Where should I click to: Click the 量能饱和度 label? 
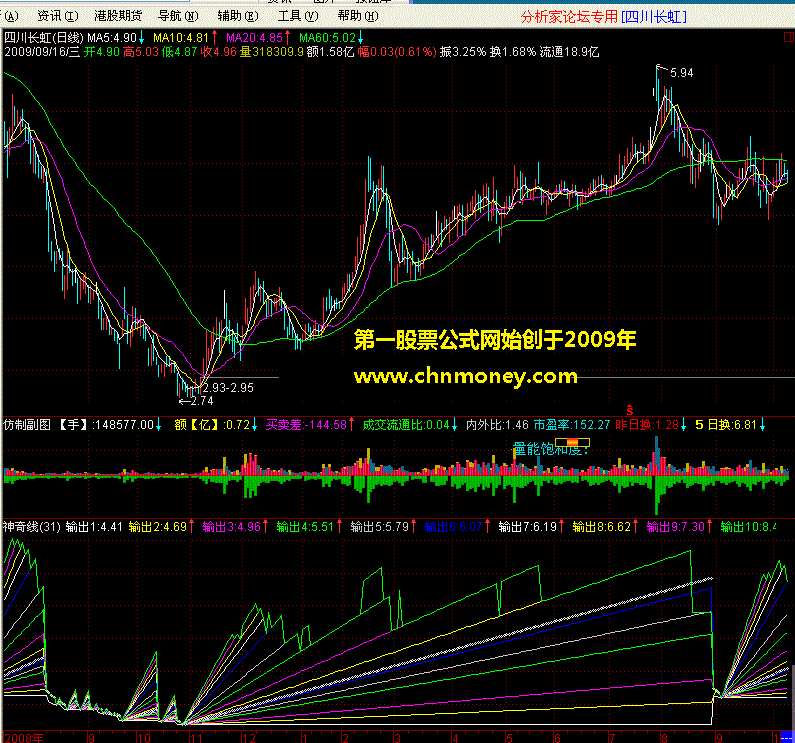click(x=550, y=449)
